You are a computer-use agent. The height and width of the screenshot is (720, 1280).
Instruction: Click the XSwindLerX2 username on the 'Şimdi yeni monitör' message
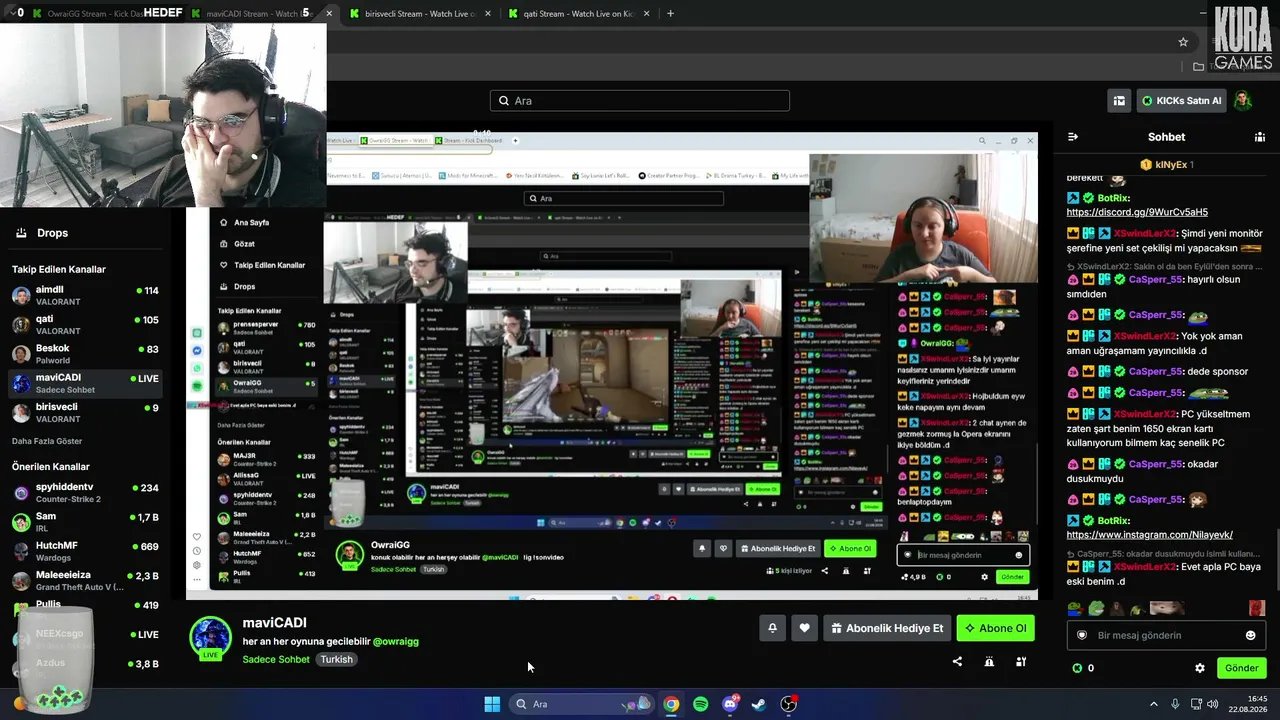pos(1145,233)
